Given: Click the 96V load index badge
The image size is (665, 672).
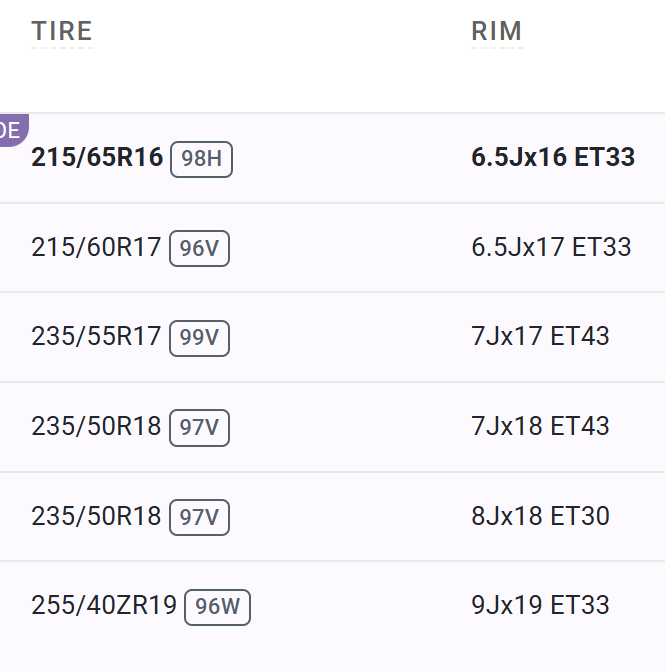Looking at the screenshot, I should [x=199, y=249].
